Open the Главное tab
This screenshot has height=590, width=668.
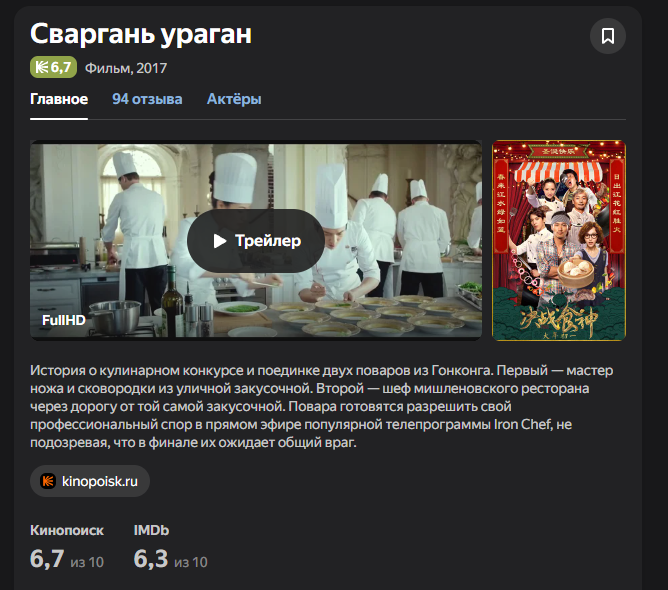[59, 99]
